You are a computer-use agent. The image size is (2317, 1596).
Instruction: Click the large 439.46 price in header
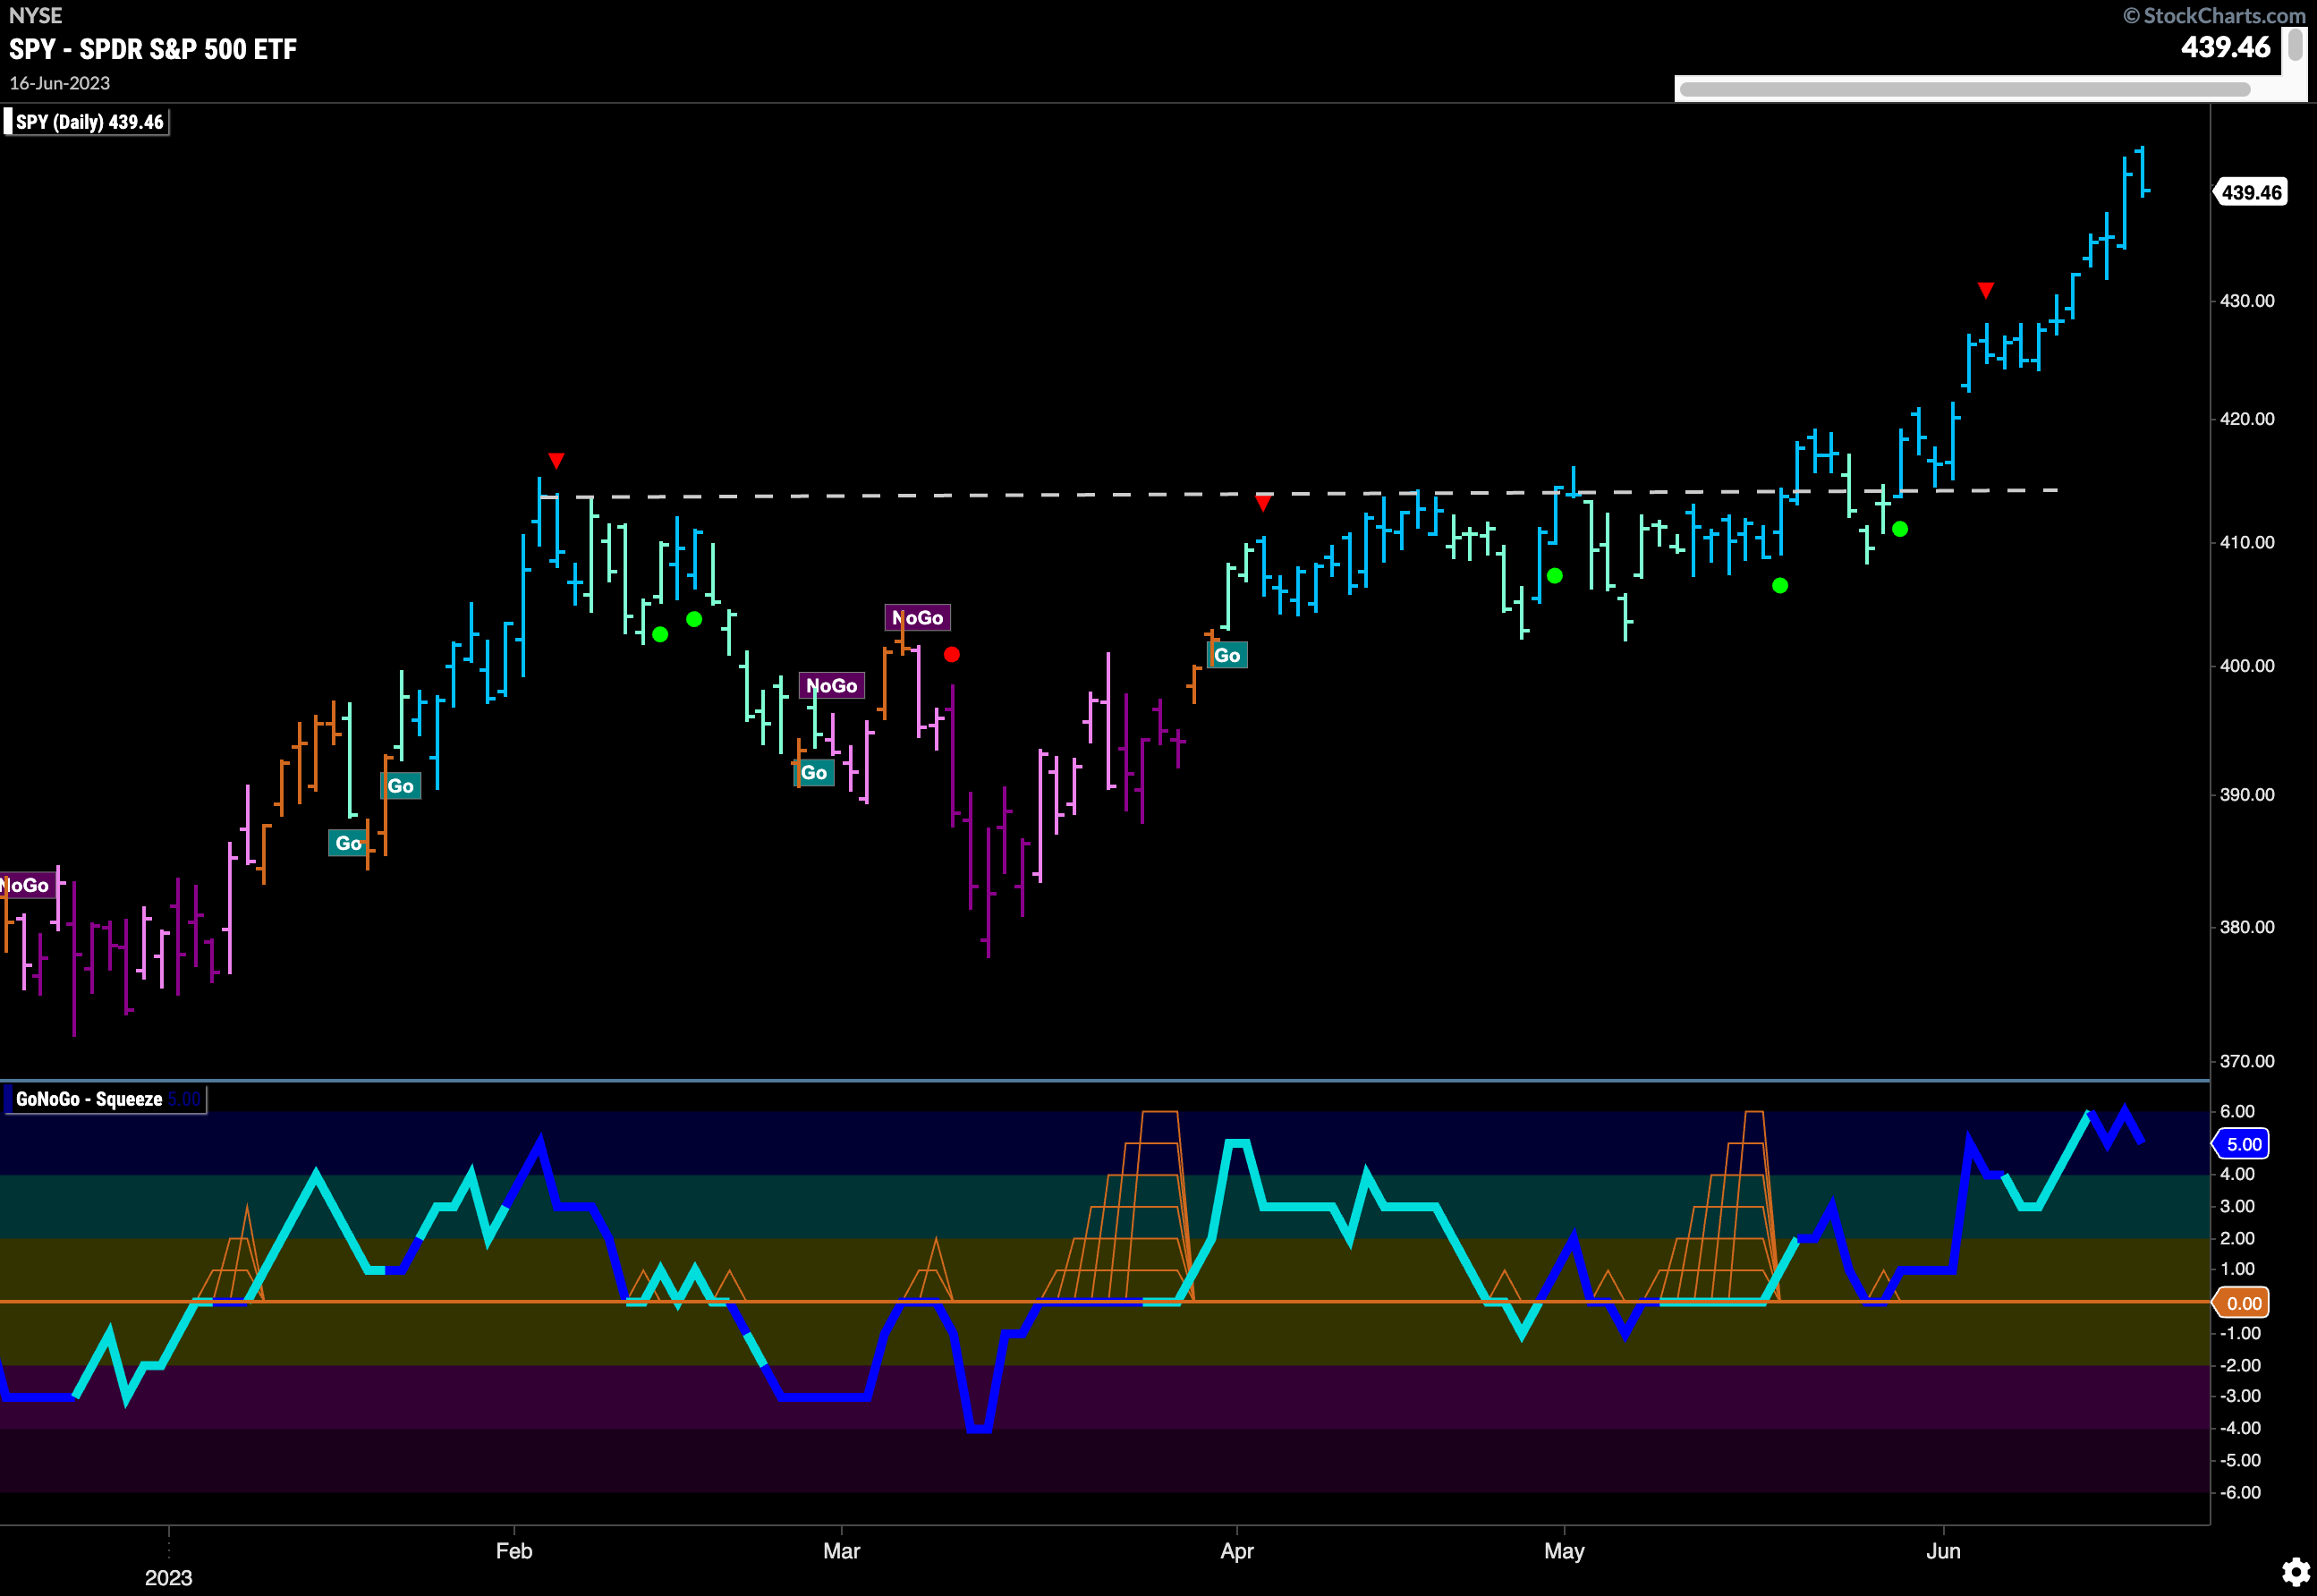coord(2226,47)
